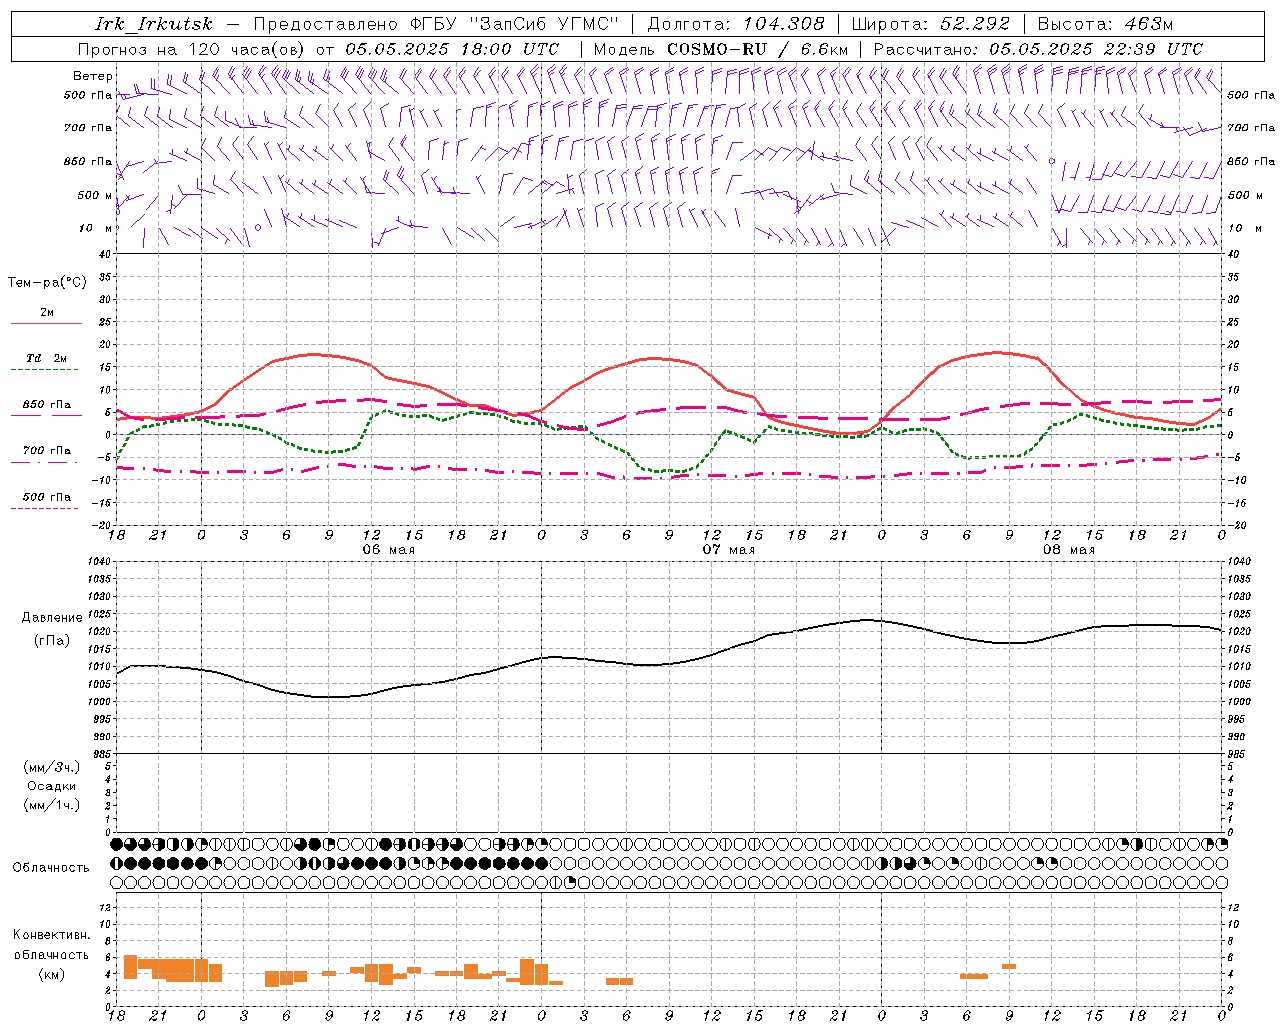Click the Рассчитано: 05.05.2025 22:39 UTC text
Screen dimensions: 1280x1024
tap(1038, 49)
